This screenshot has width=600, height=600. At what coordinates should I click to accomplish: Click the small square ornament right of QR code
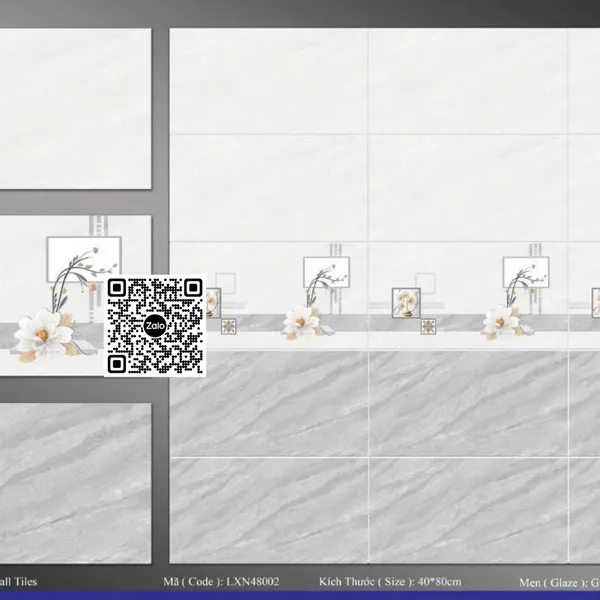click(x=228, y=325)
